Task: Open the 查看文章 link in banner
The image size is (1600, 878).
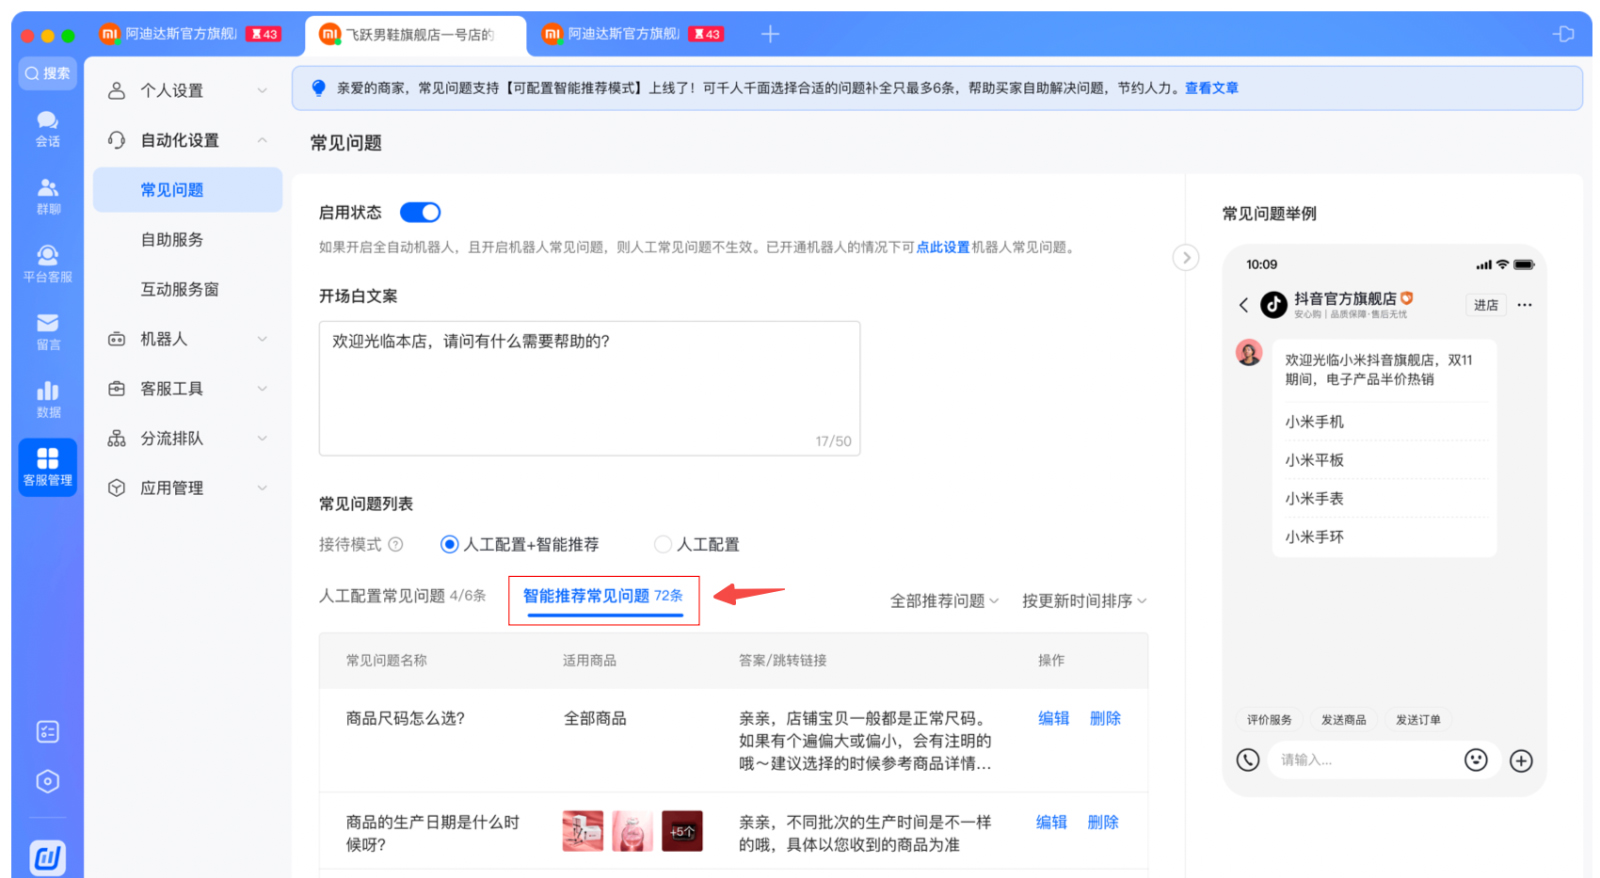Action: tap(1211, 88)
